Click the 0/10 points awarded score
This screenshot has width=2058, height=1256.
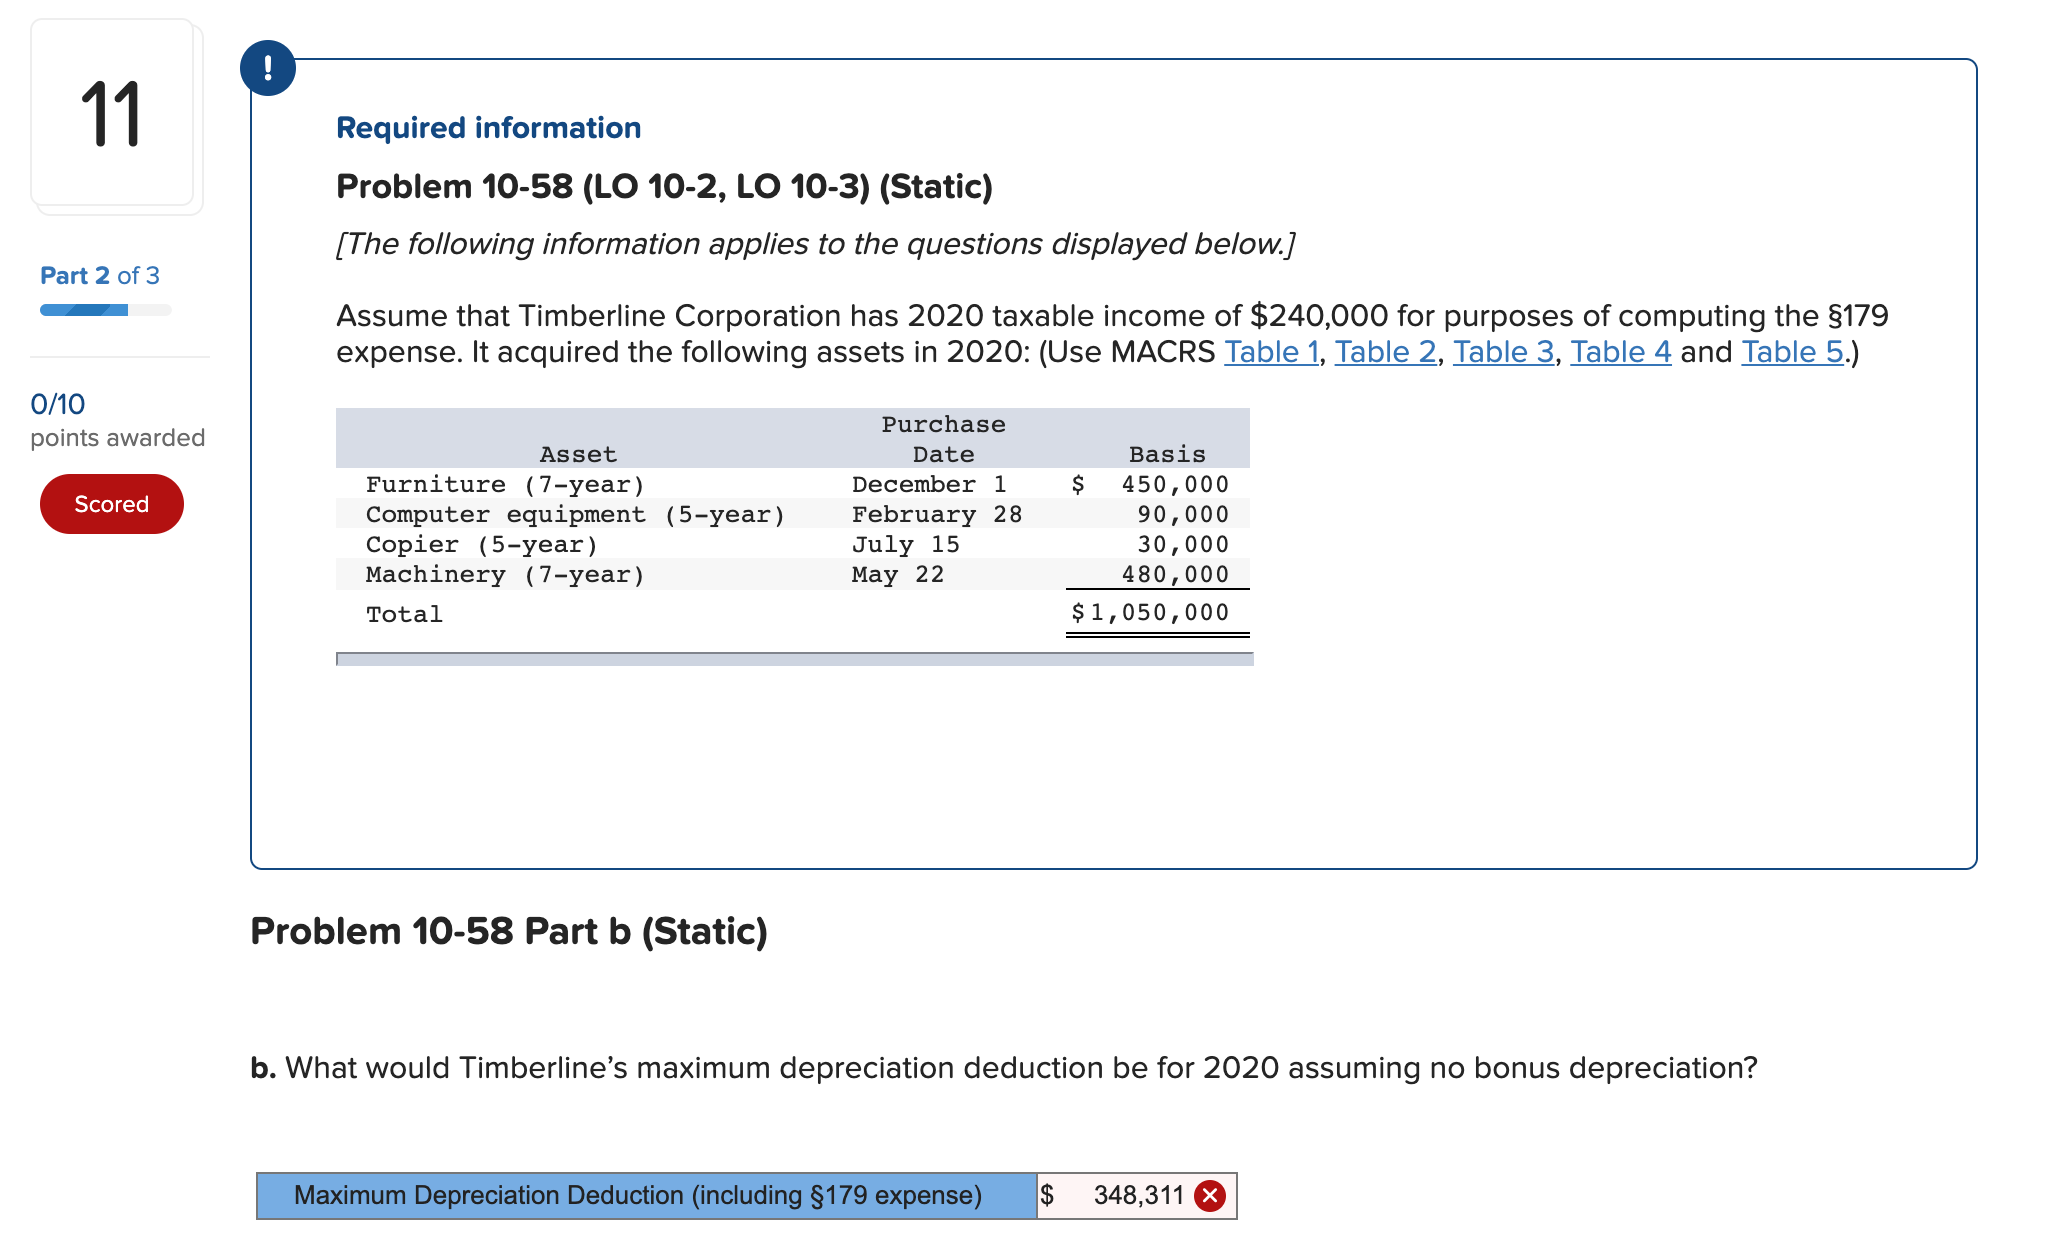(x=58, y=404)
